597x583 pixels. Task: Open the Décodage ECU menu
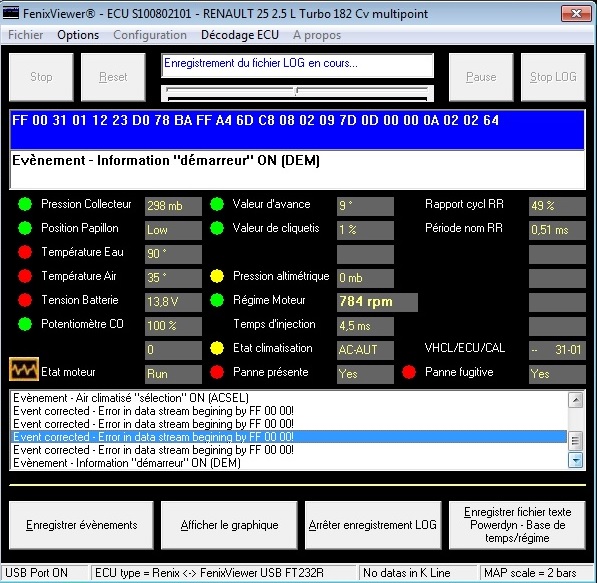(x=240, y=35)
